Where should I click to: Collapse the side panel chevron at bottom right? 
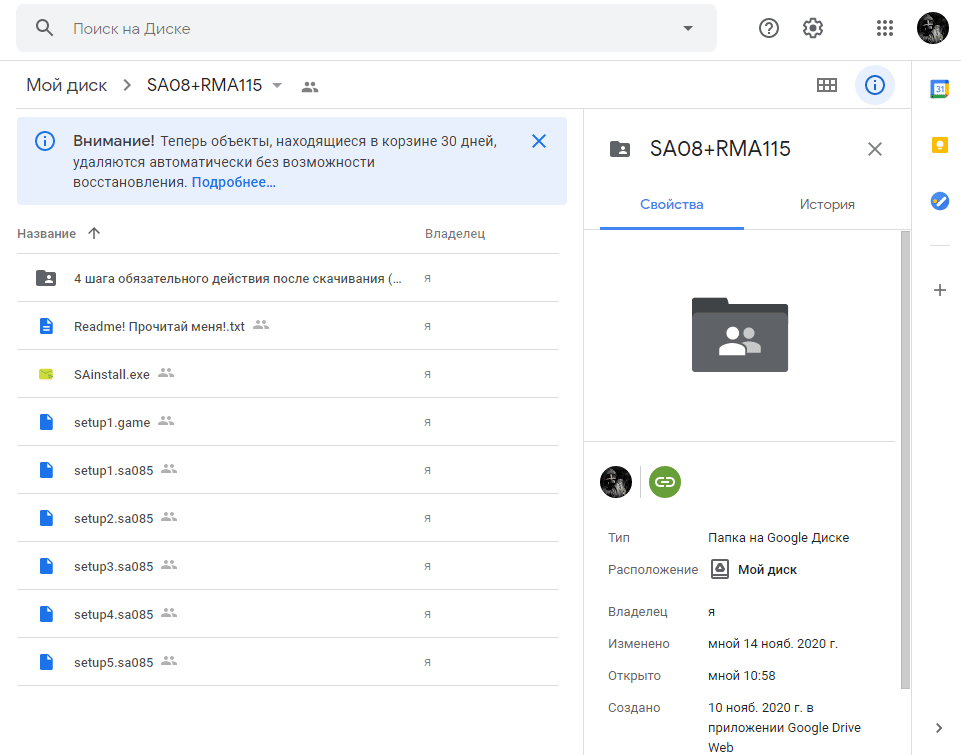point(939,727)
